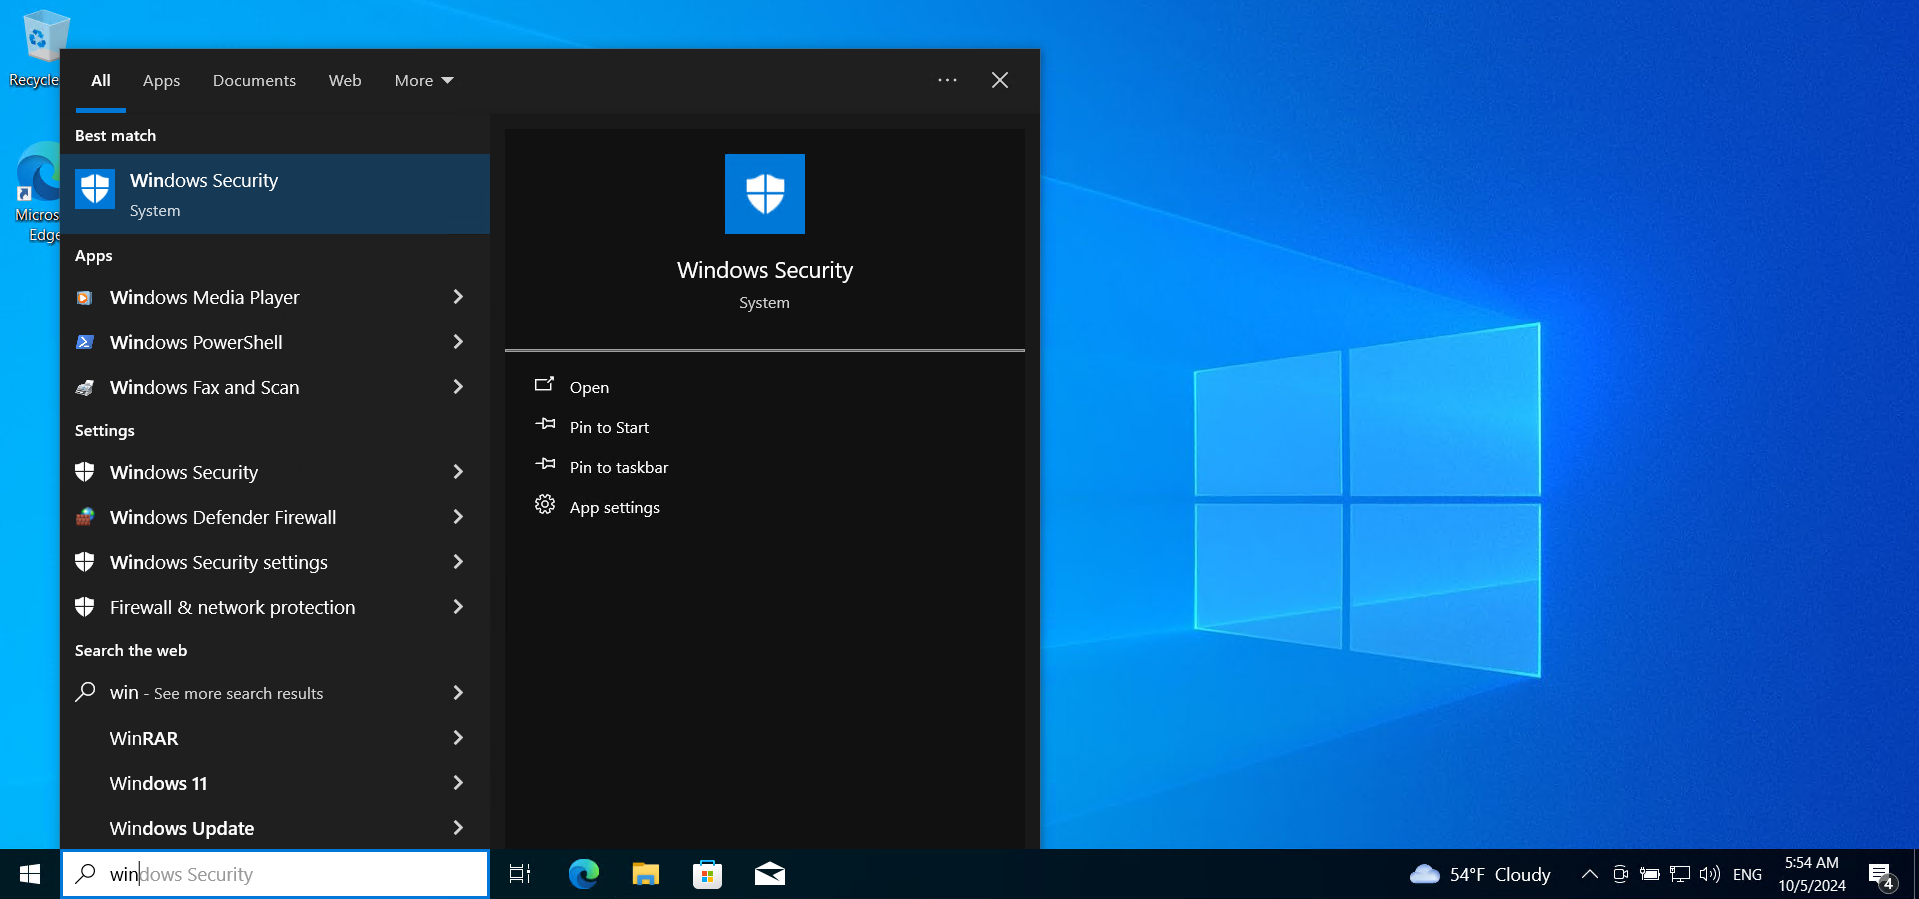1919x899 pixels.
Task: Click the Pin to taskbar pin icon
Action: [x=545, y=465]
